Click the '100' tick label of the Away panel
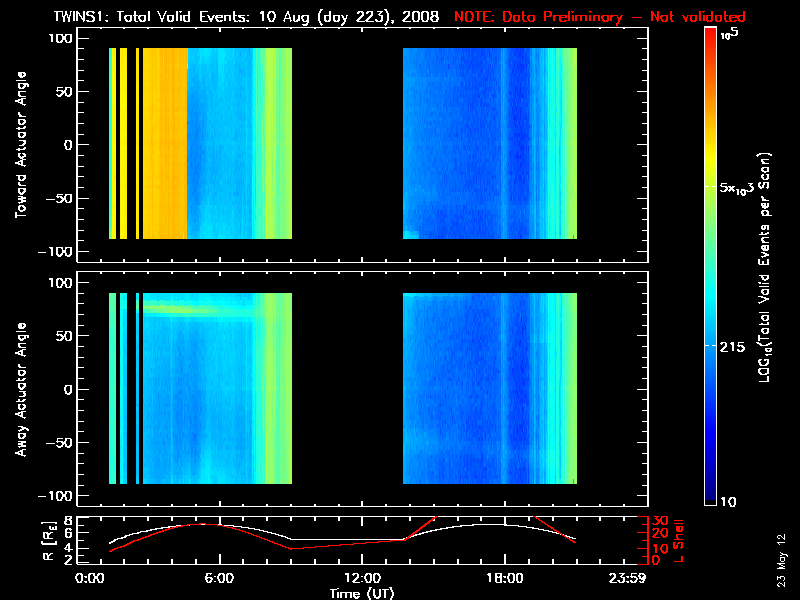This screenshot has height=600, width=800. click(61, 283)
